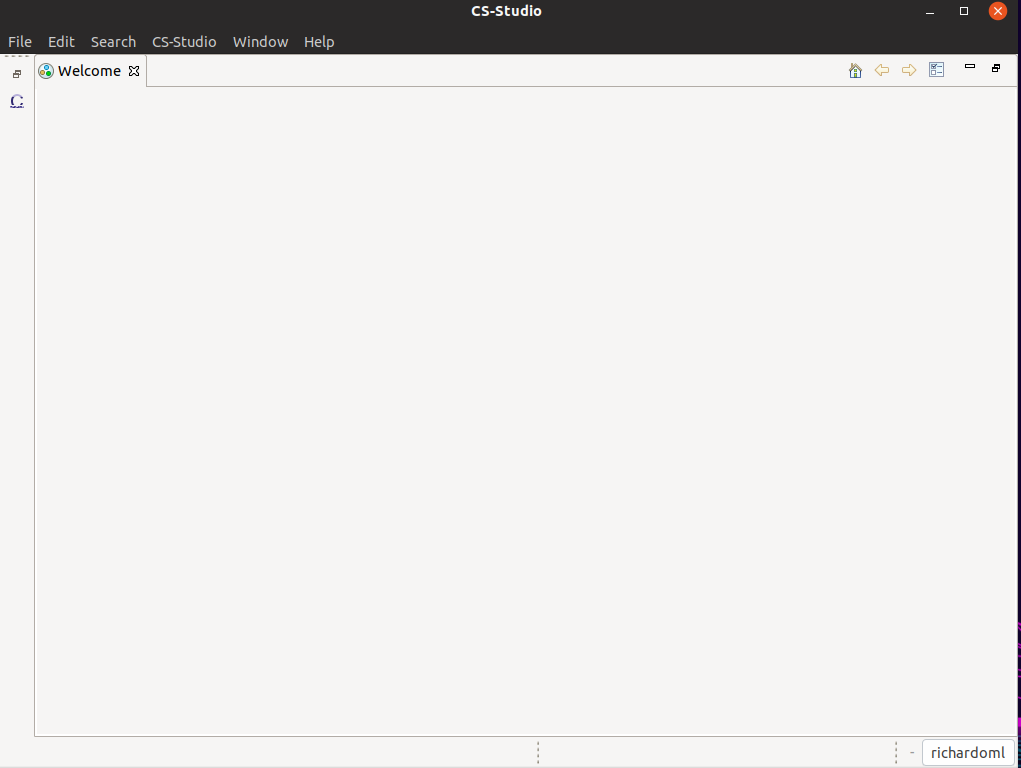
Task: Open the Help menu
Action: [x=319, y=42]
